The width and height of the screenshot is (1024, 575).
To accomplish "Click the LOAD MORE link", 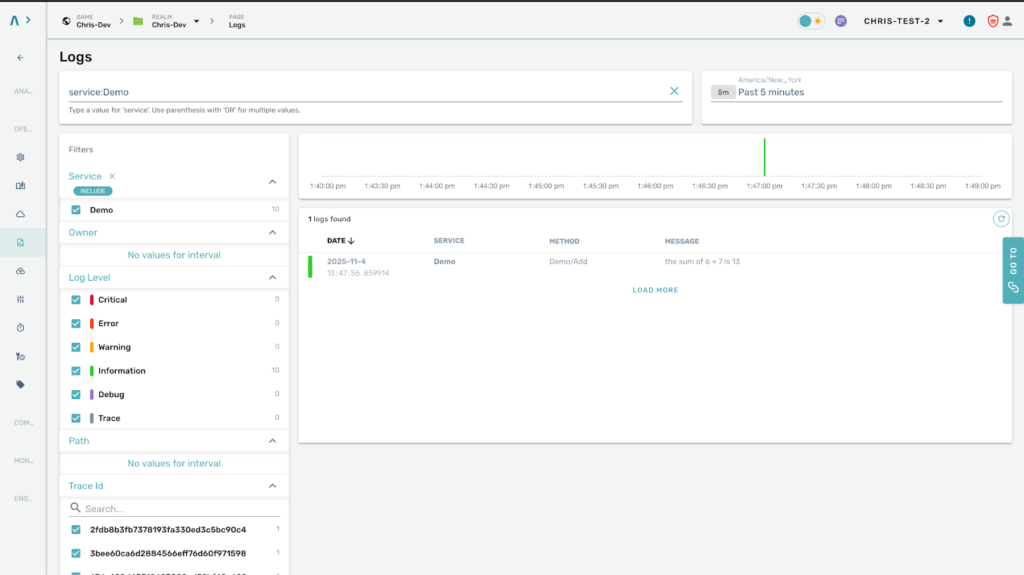I will pos(655,290).
